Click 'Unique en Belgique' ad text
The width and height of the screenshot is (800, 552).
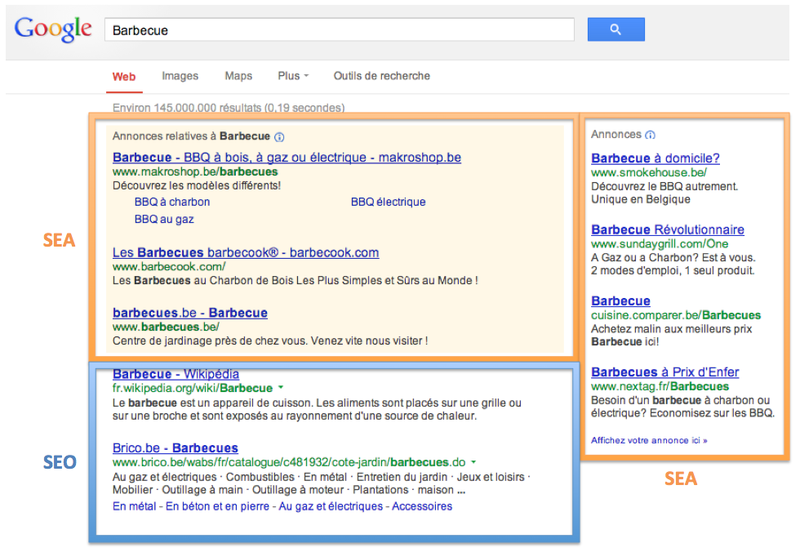pyautogui.click(x=640, y=199)
